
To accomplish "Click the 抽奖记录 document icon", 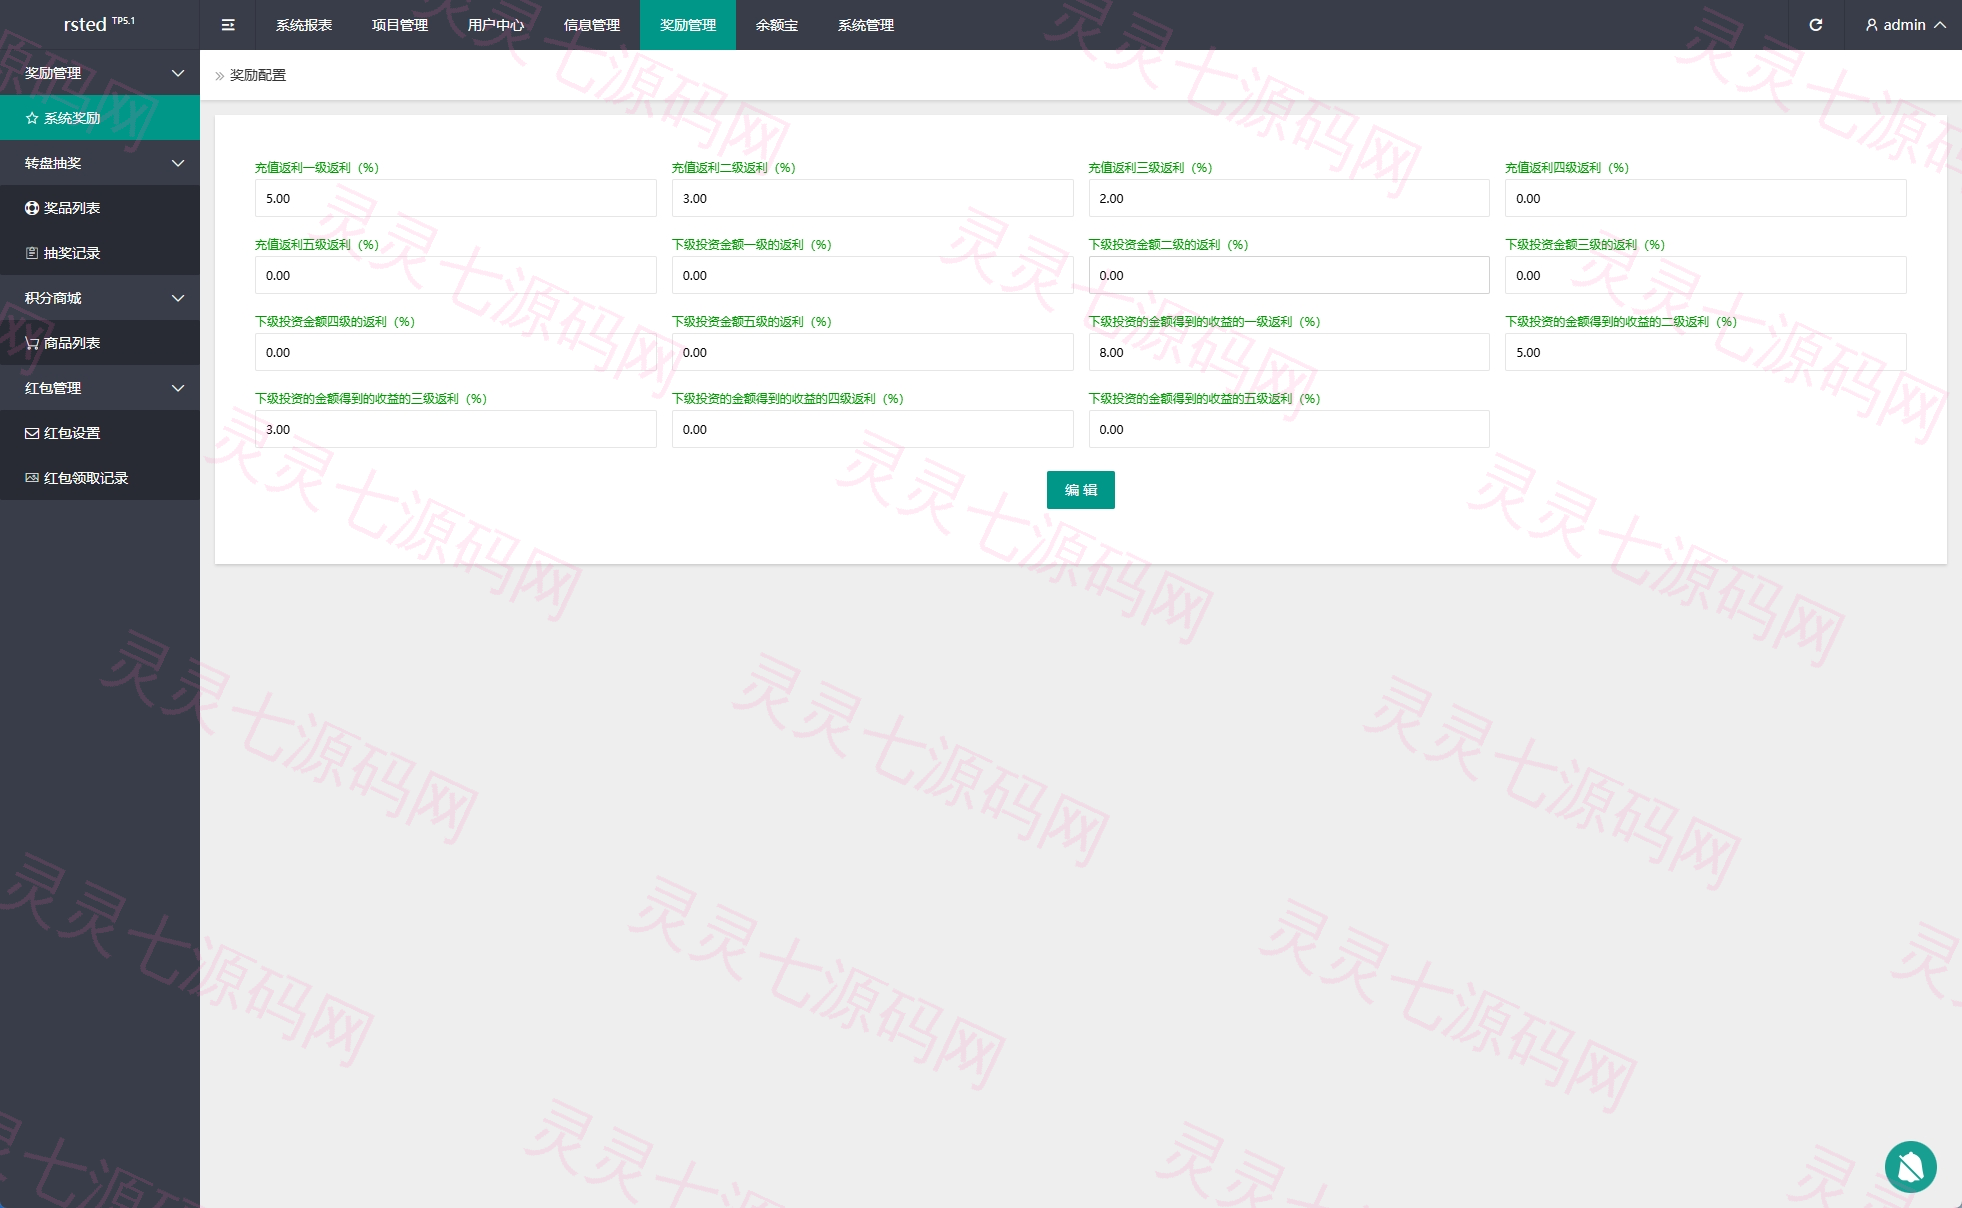I will point(32,253).
